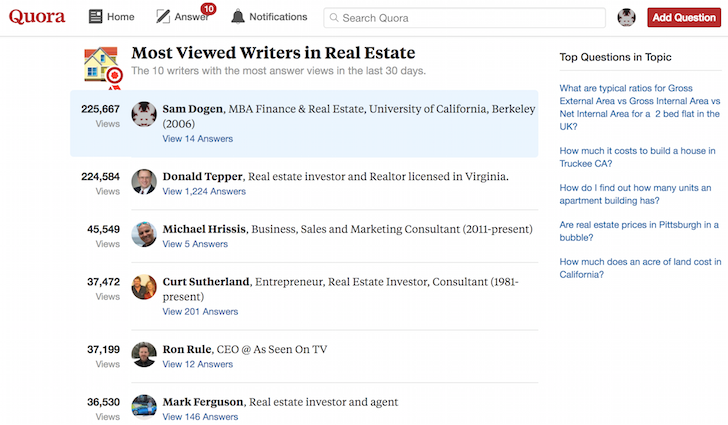Open the user profile avatar menu
This screenshot has height=425, width=728.
point(627,18)
